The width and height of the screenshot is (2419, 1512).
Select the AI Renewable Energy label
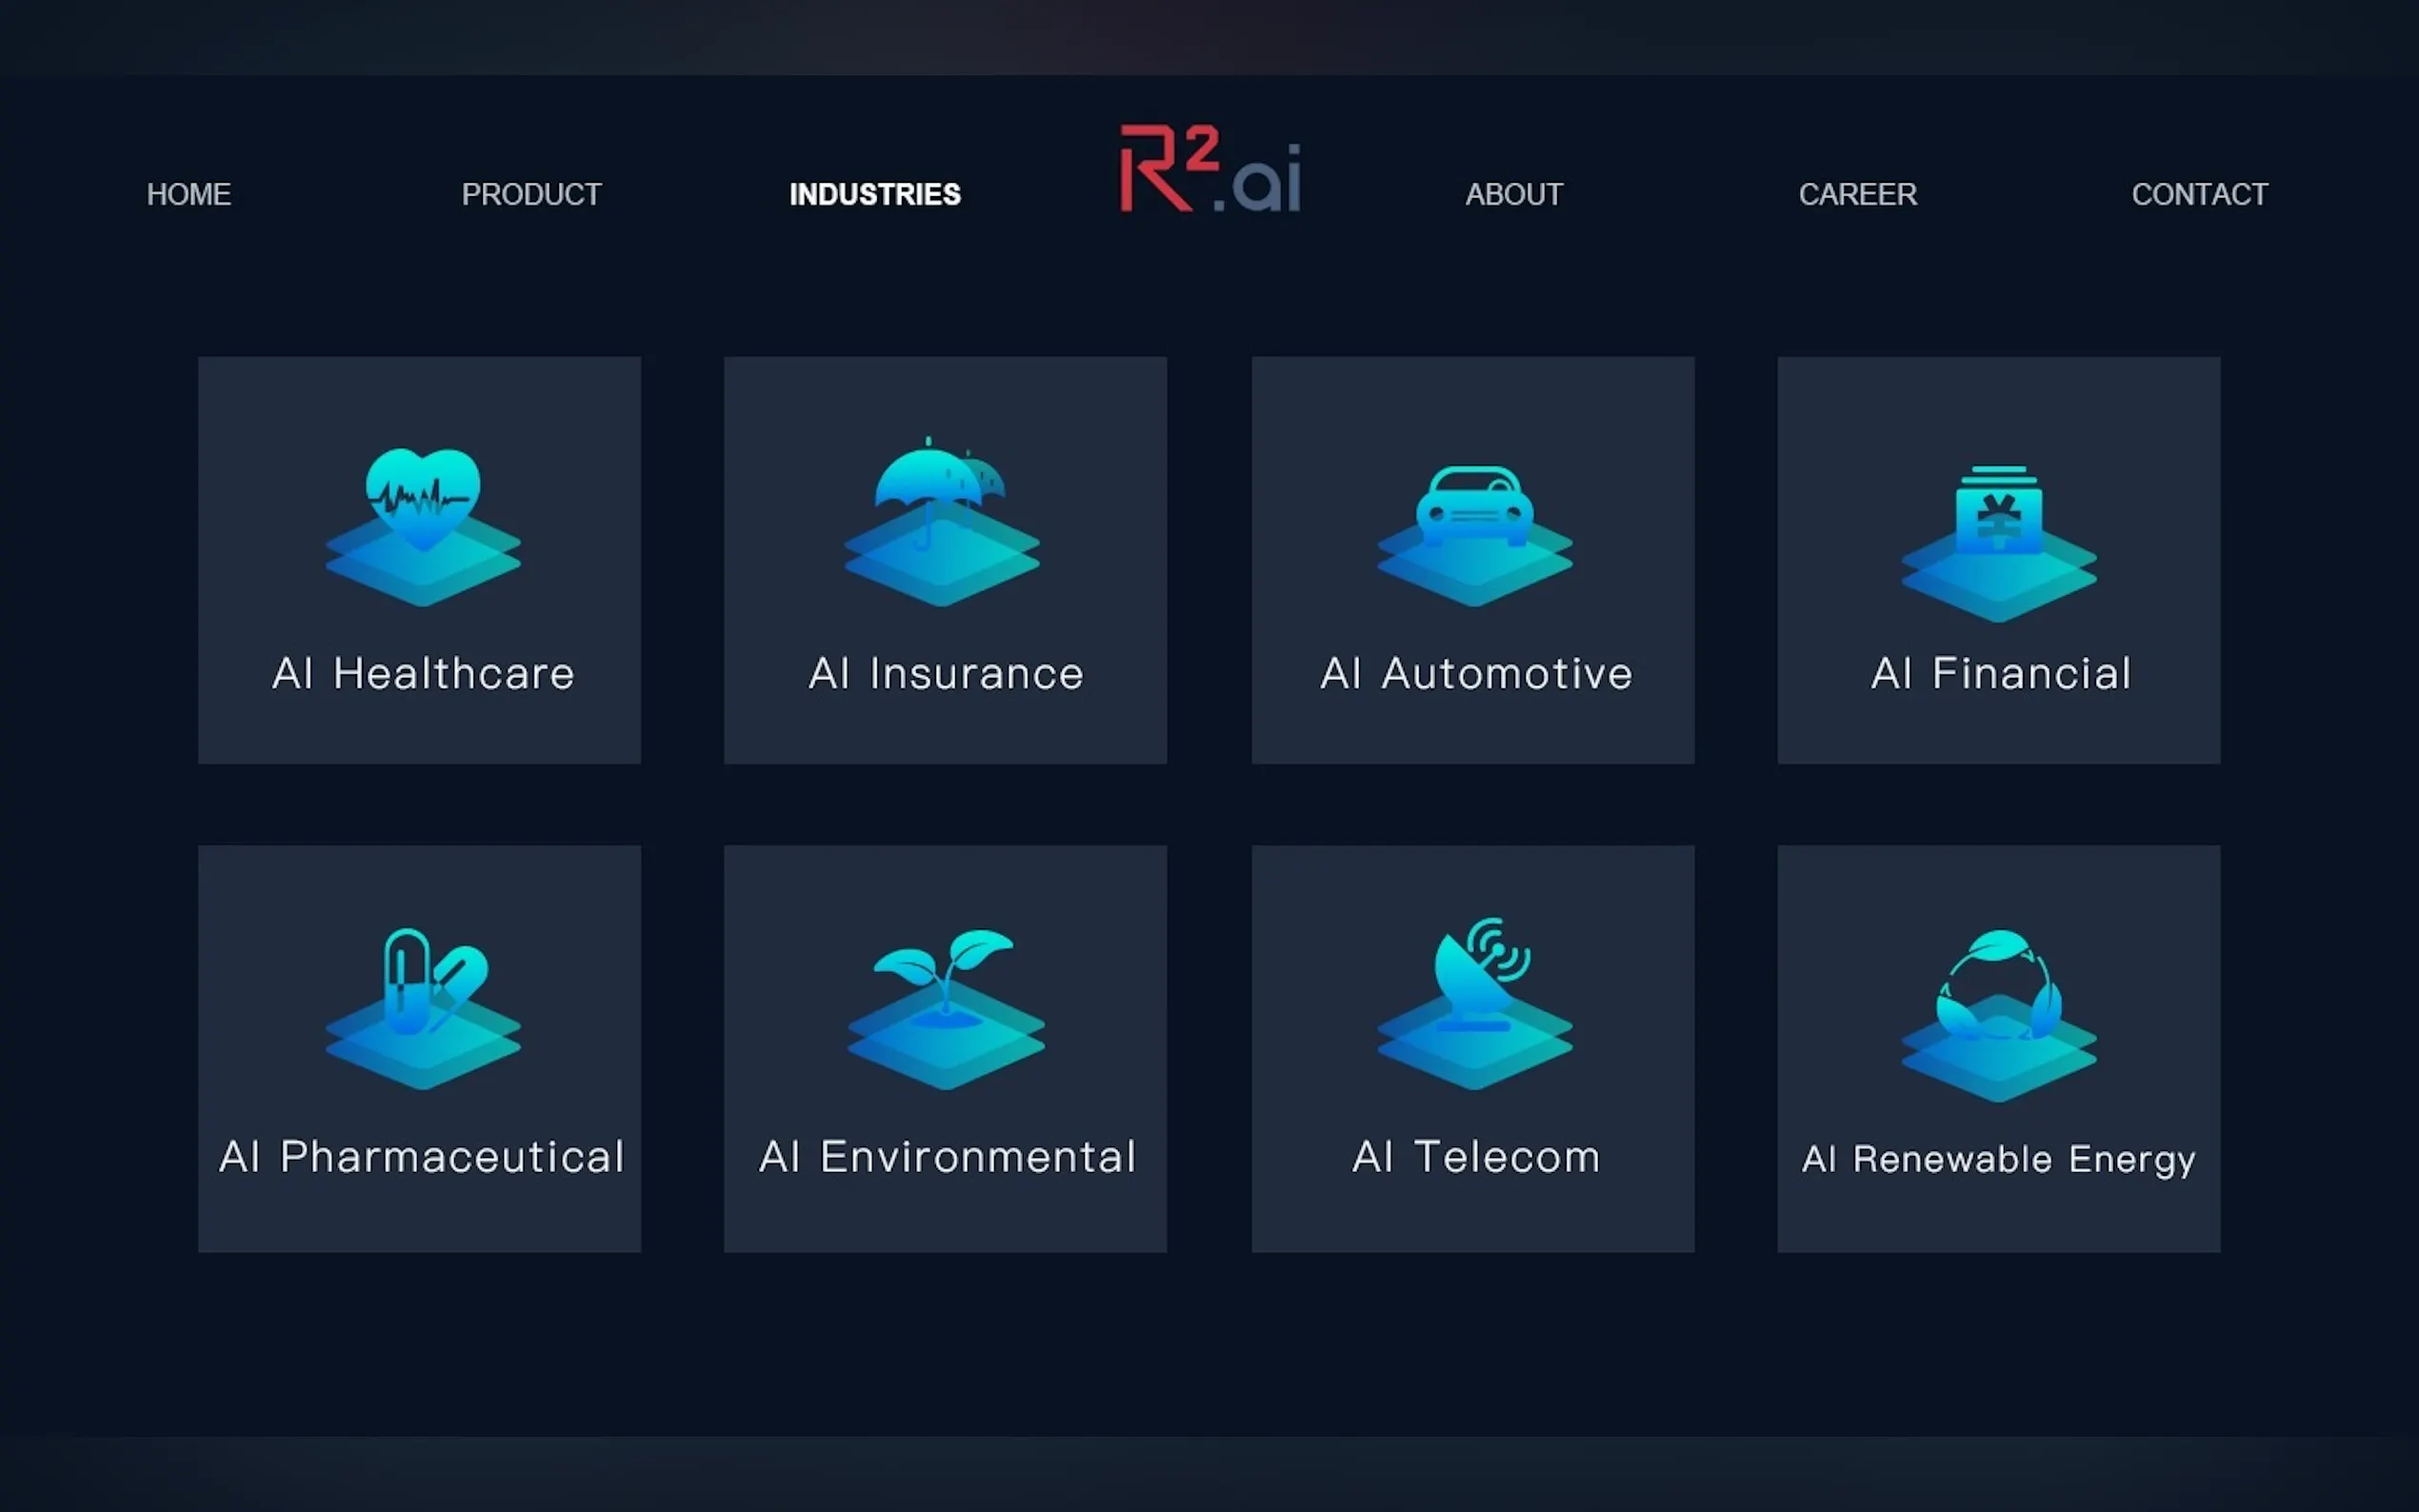1998,1159
